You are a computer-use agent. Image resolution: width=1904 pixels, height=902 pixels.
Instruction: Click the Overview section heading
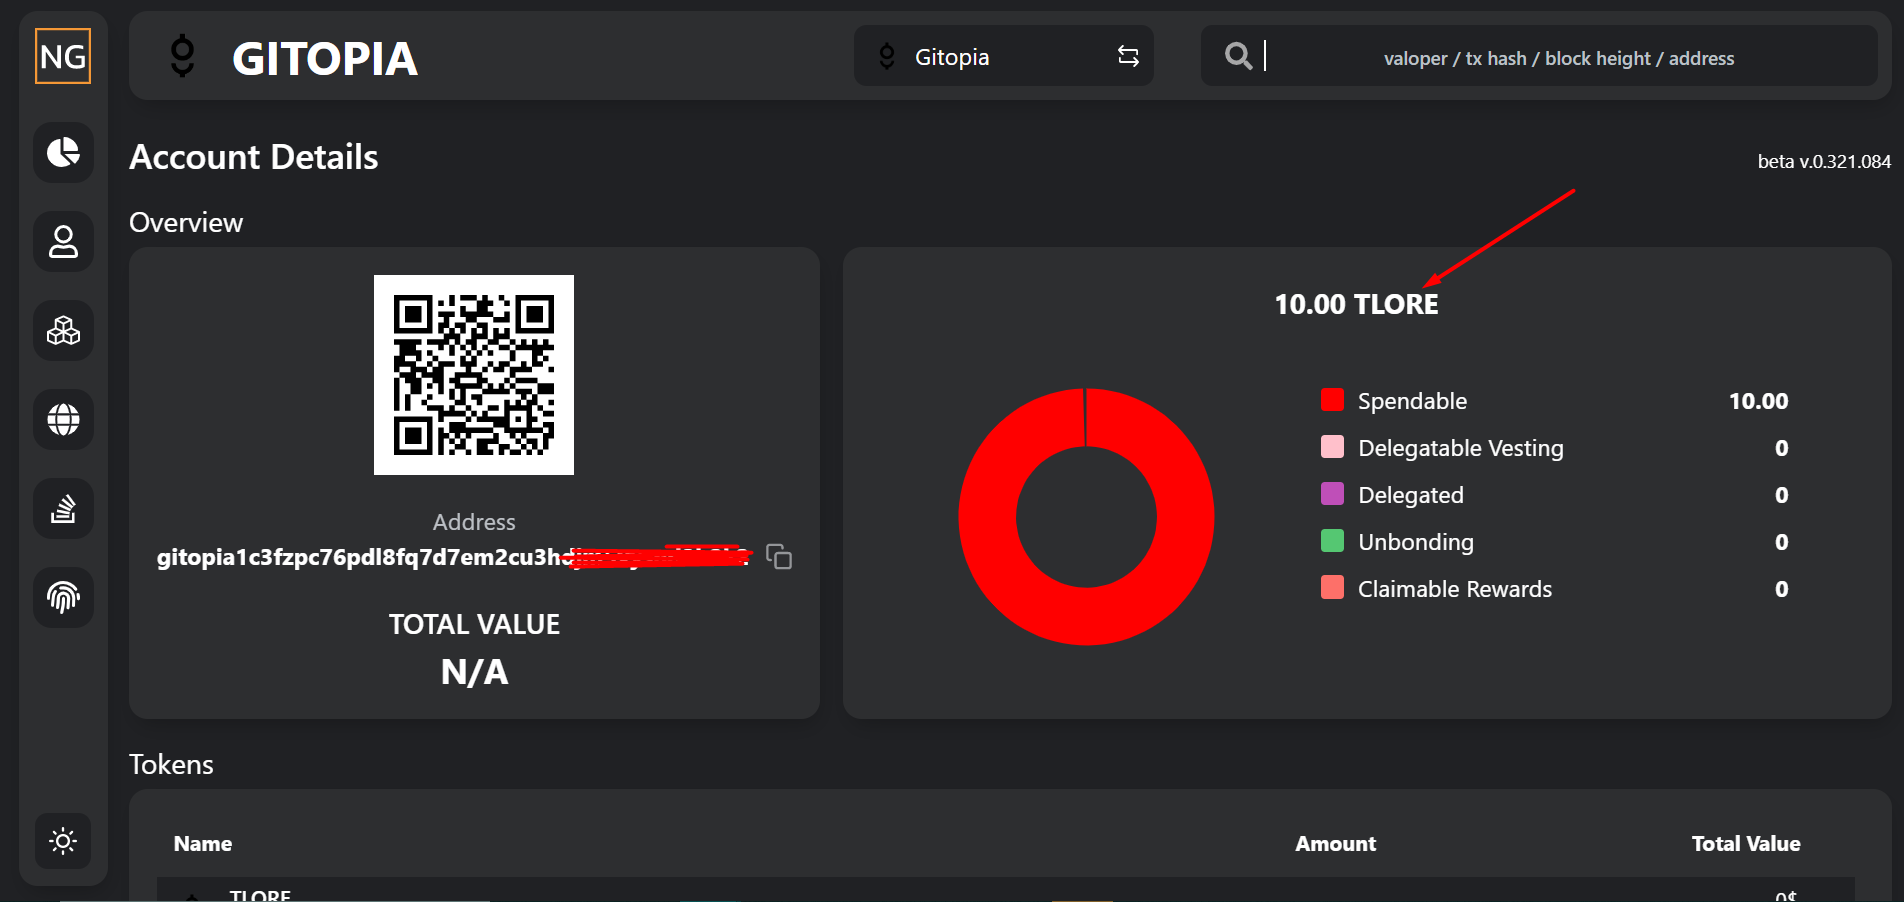(186, 222)
